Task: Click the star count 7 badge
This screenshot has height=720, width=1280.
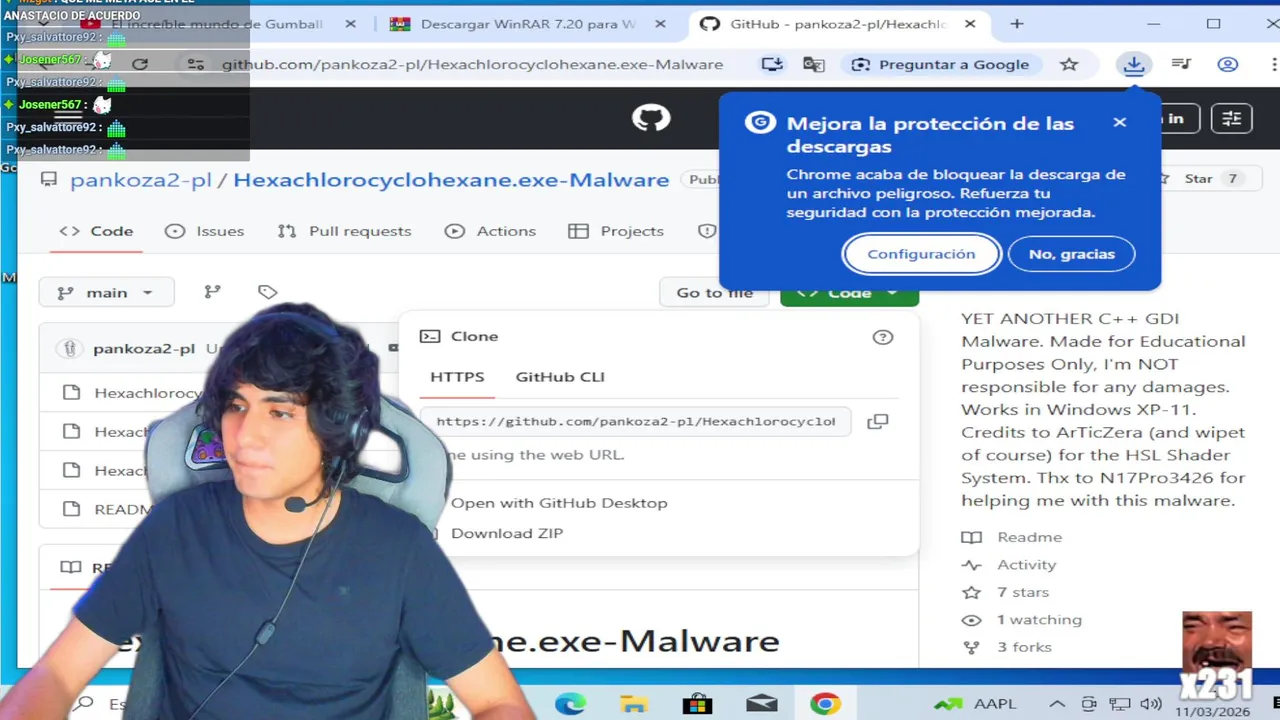Action: pos(1232,179)
